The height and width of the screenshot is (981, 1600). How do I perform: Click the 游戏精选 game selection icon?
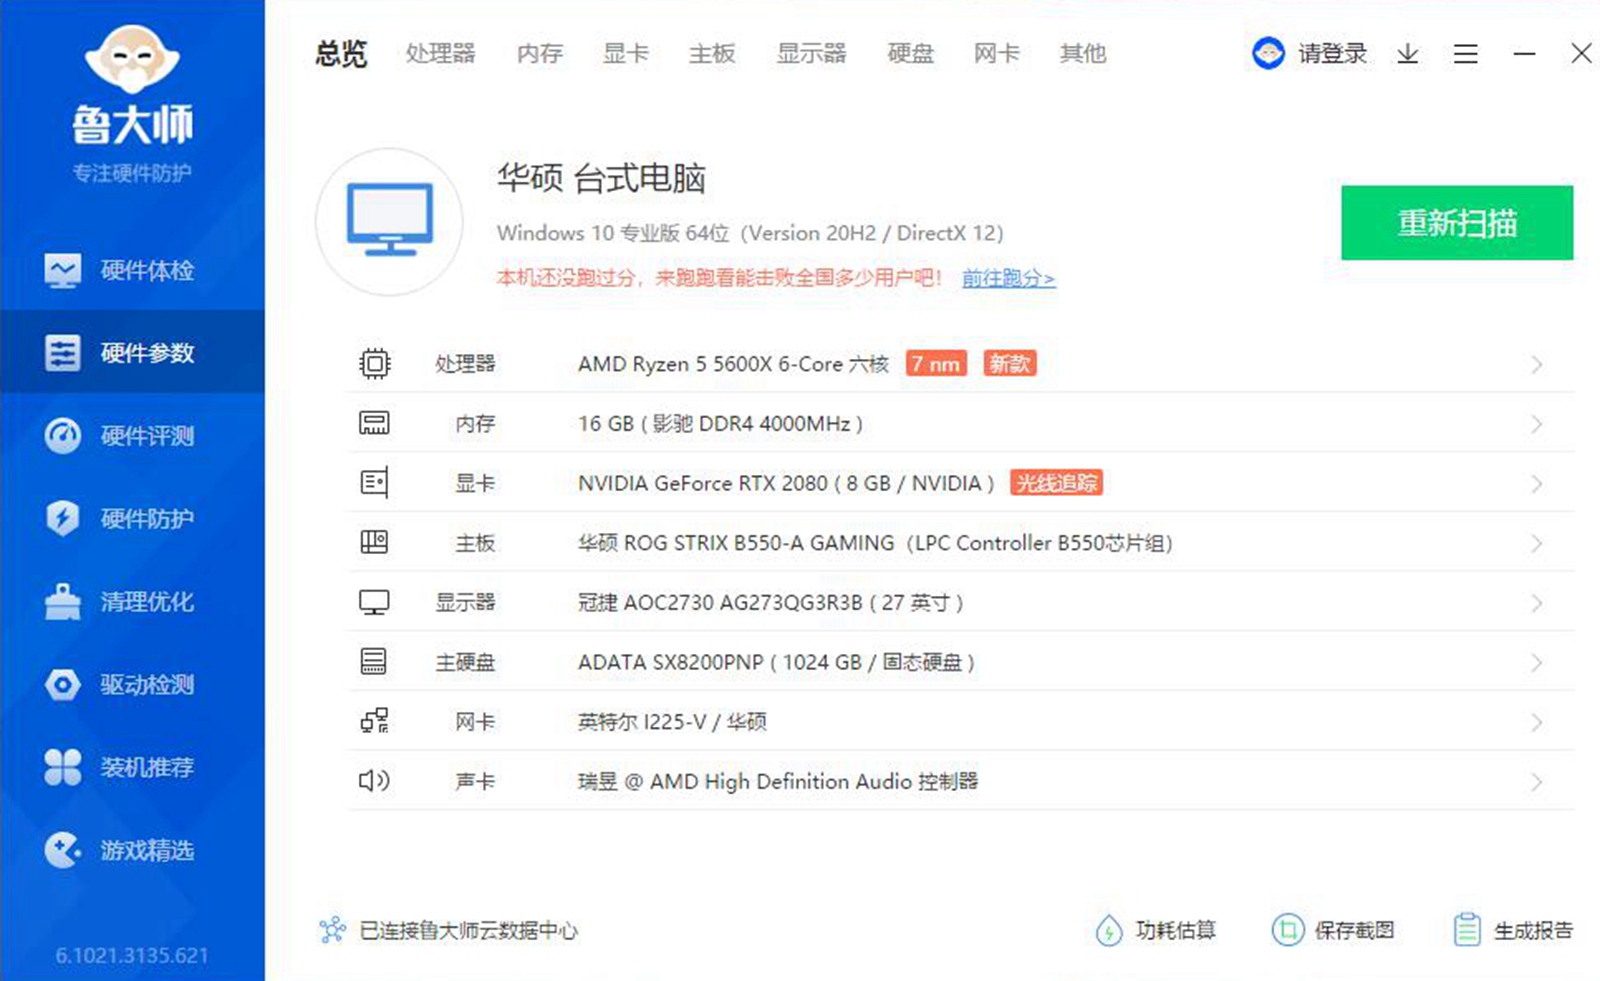pyautogui.click(x=62, y=850)
